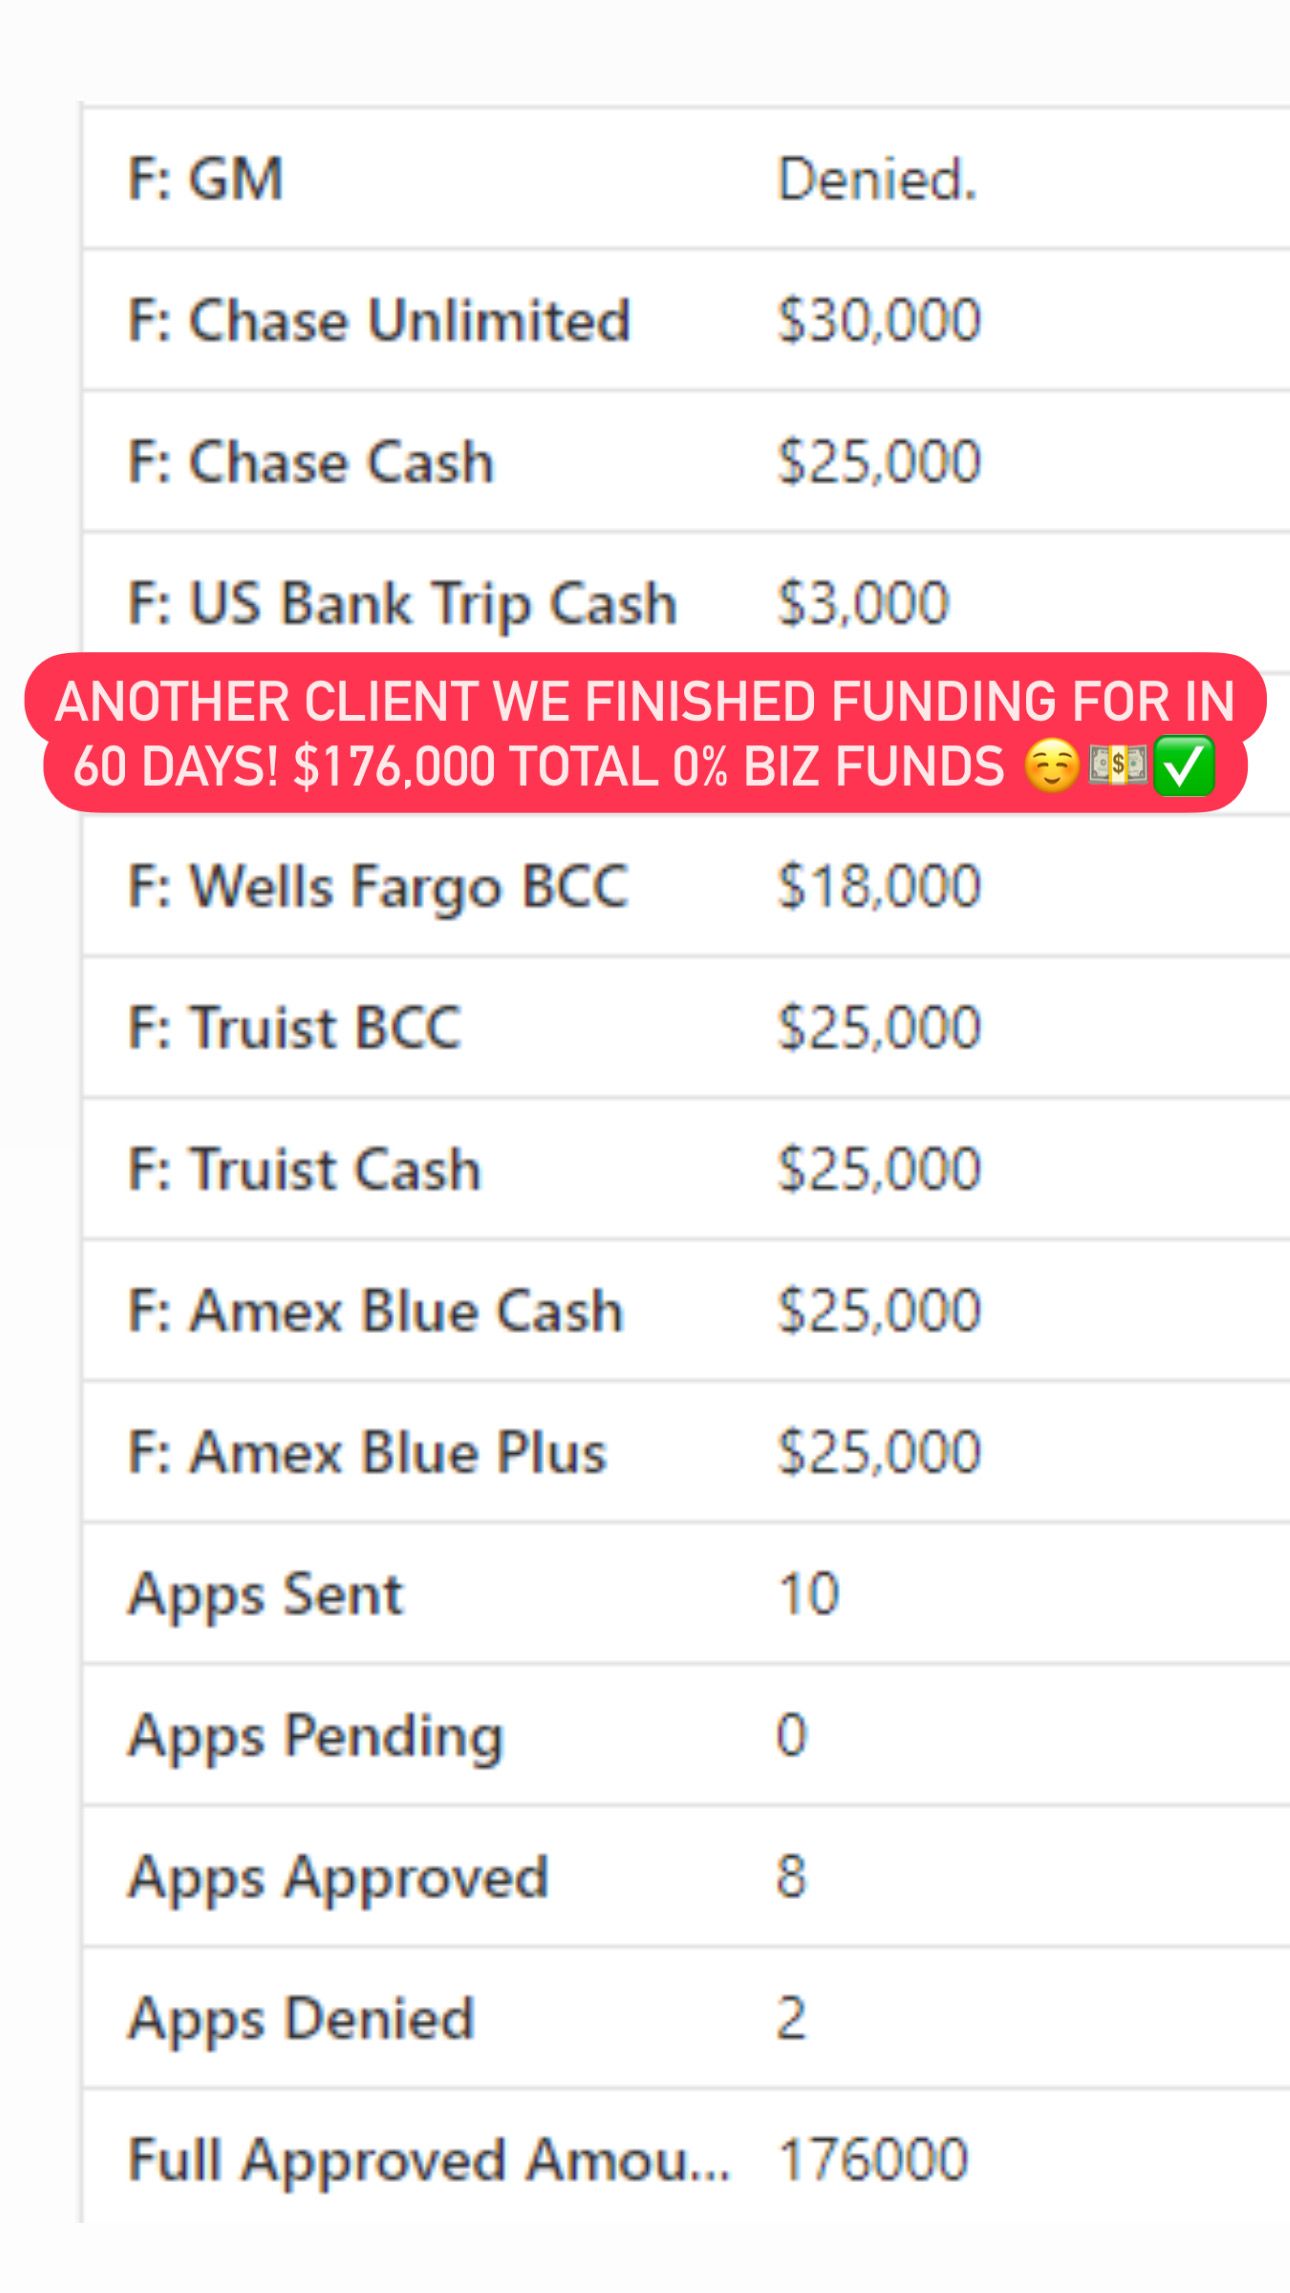This screenshot has width=1290, height=2293.
Task: Click the F: US Bank Trip Cash label
Action: point(403,604)
